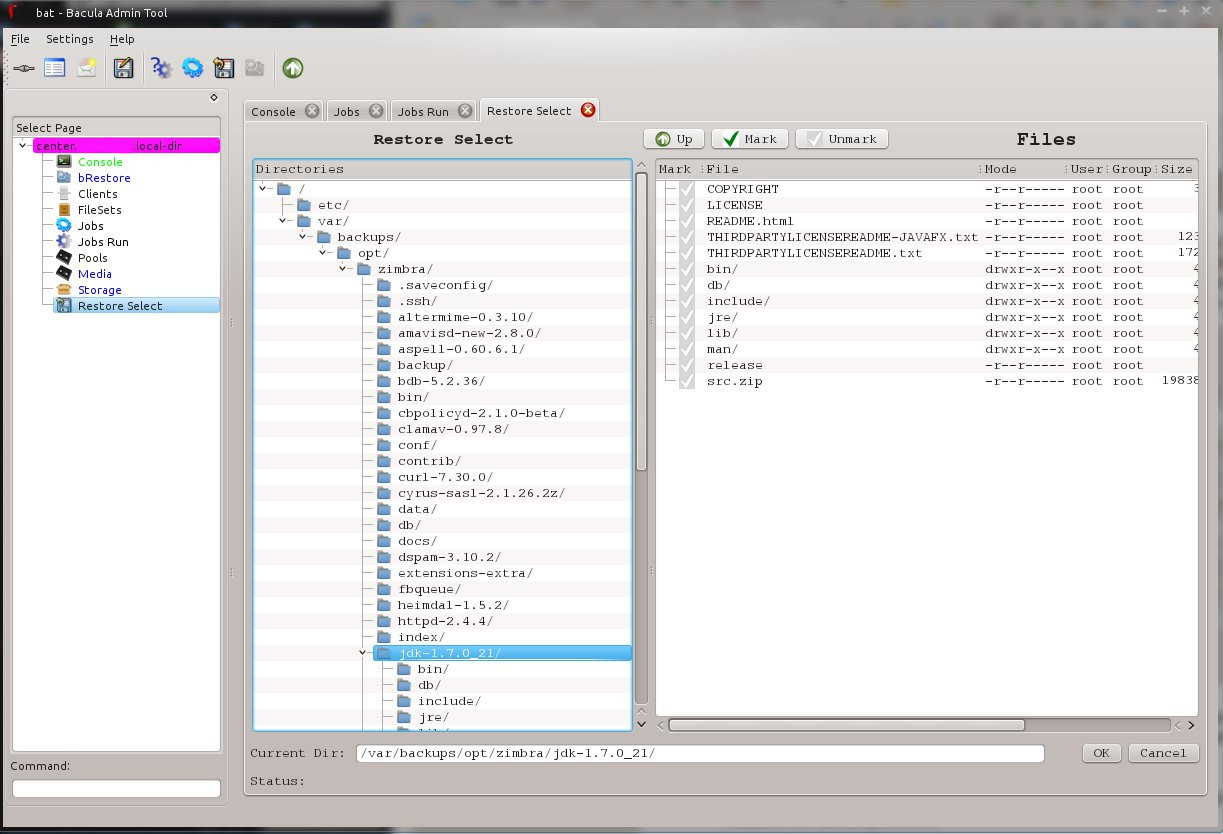Click the Command input field
The image size is (1223, 834).
click(116, 789)
